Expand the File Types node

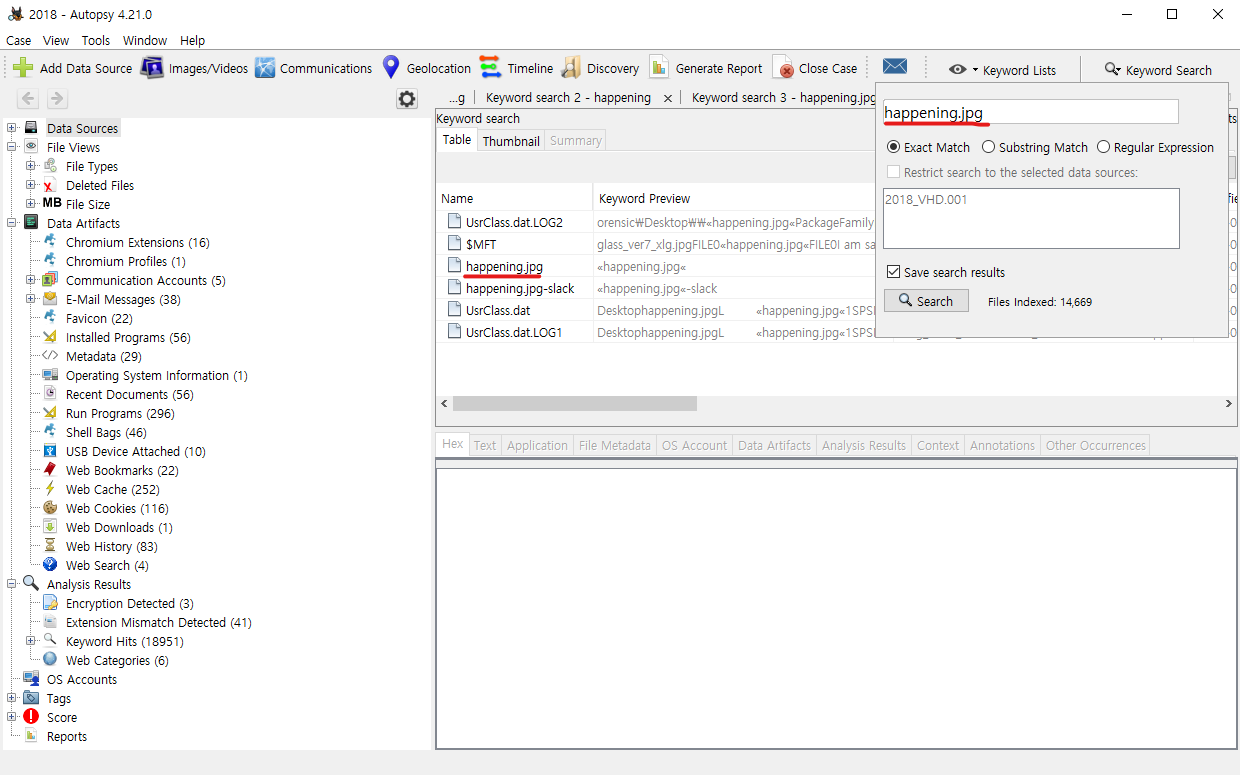[31, 166]
